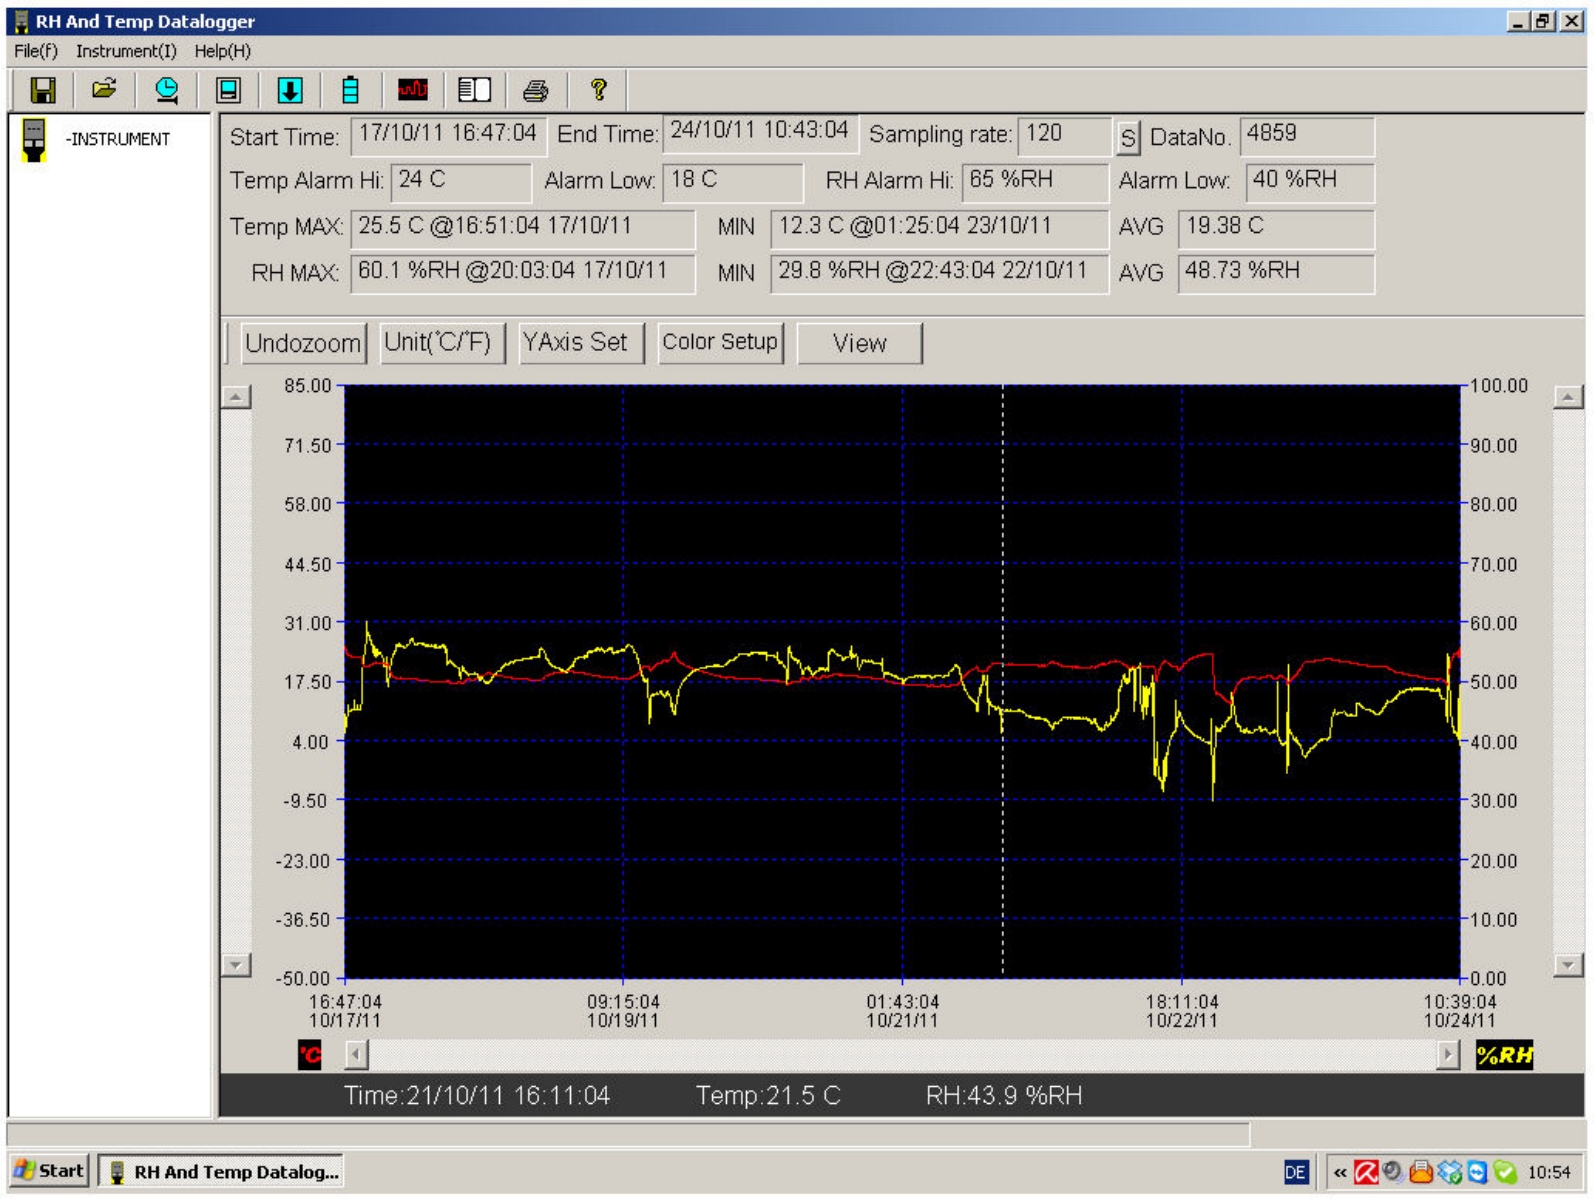1595x1200 pixels.
Task: Click the DE language indicator in the taskbar
Action: (x=1295, y=1172)
